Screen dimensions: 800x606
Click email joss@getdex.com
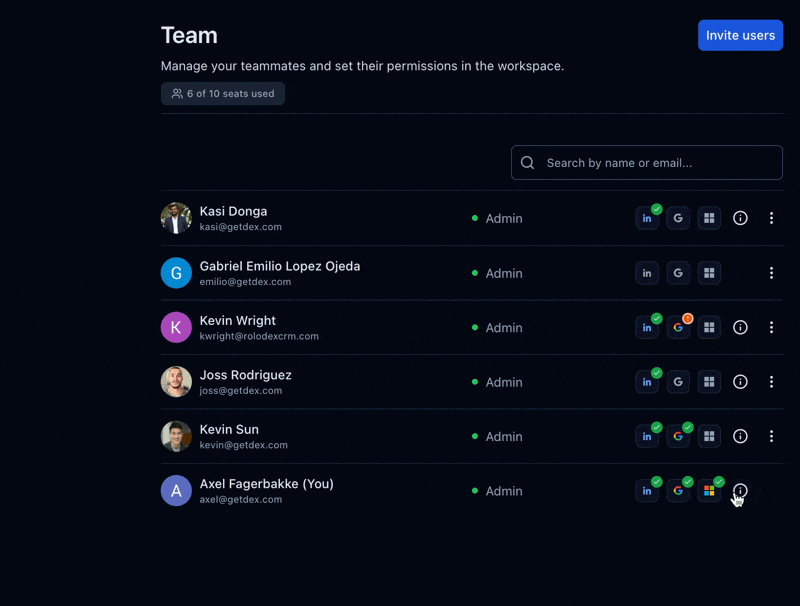(240, 391)
